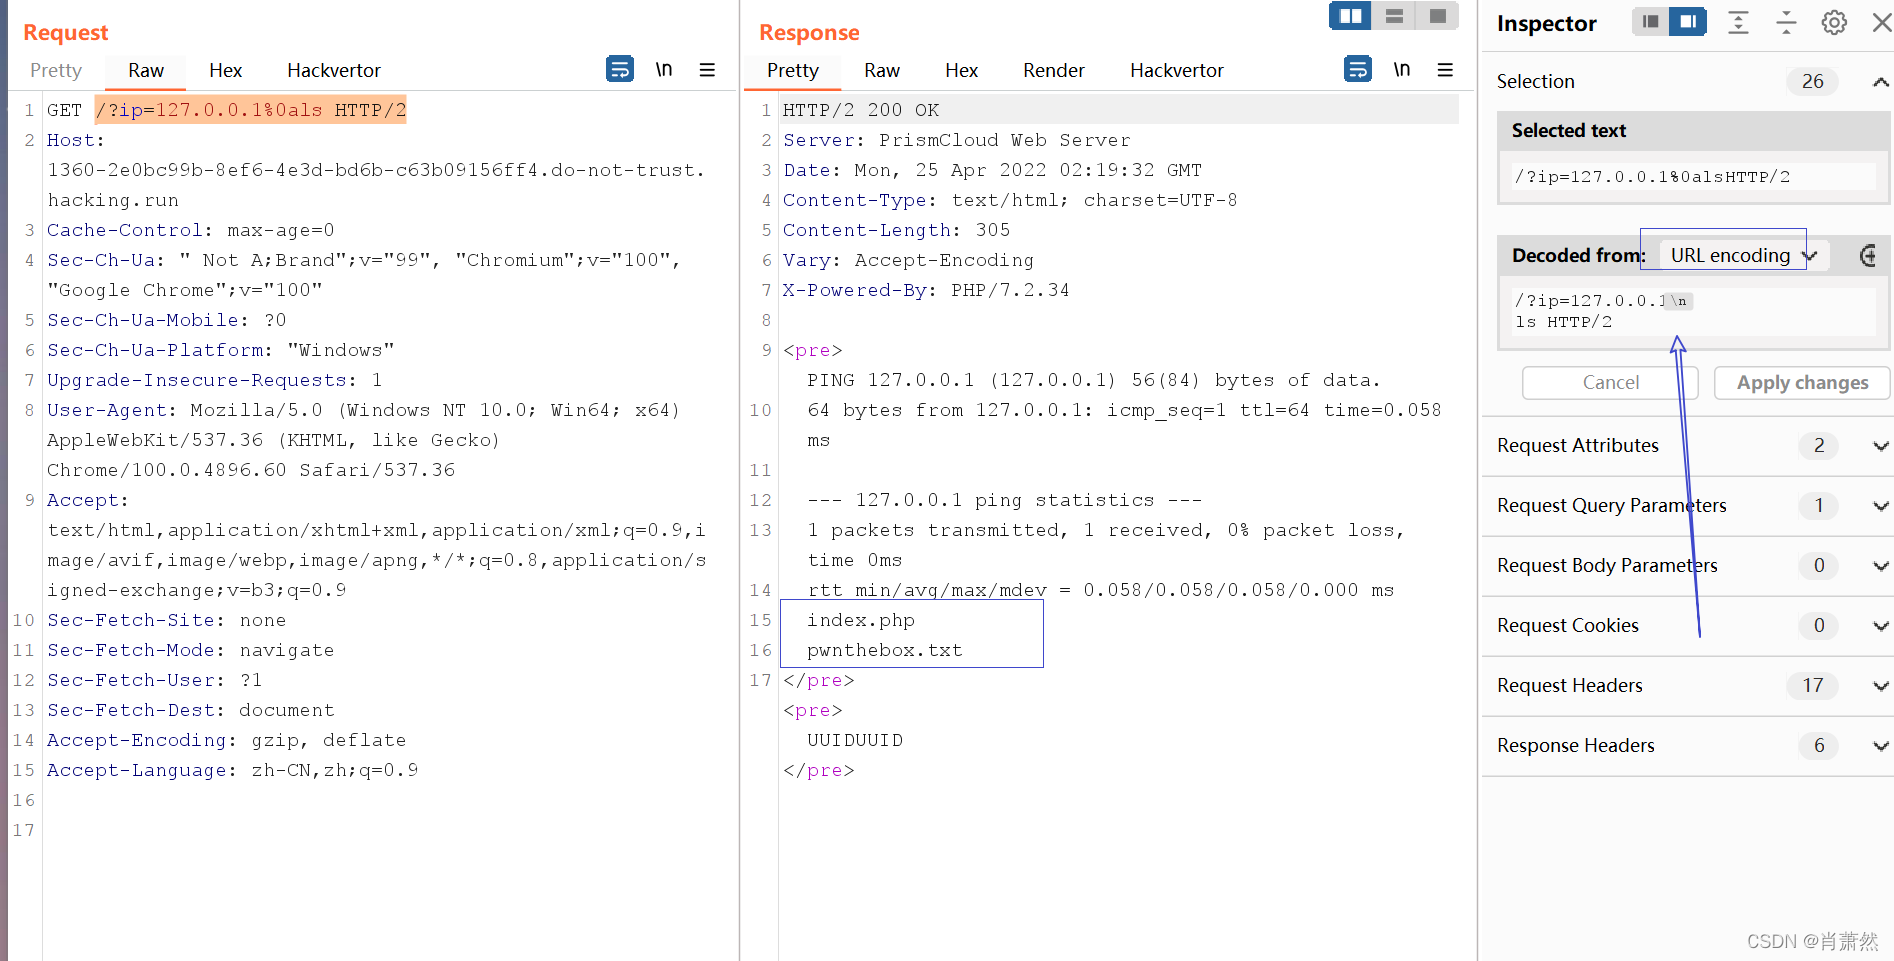Click 'Cache-Control' request header line
Screen dimensions: 1894x961
pyautogui.click(x=191, y=230)
